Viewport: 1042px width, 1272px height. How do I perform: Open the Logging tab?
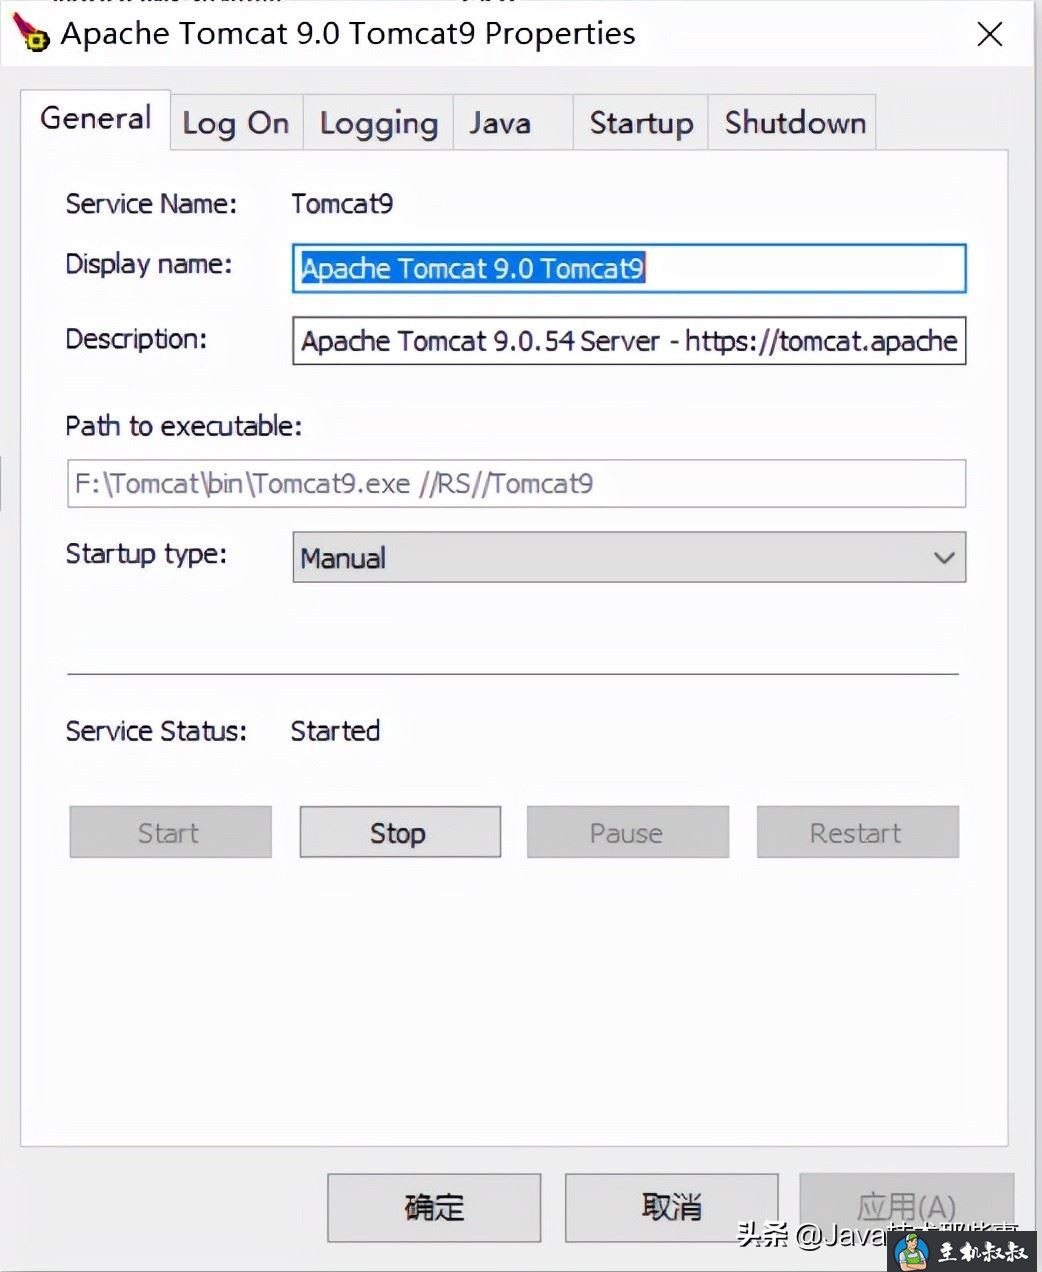pos(378,123)
